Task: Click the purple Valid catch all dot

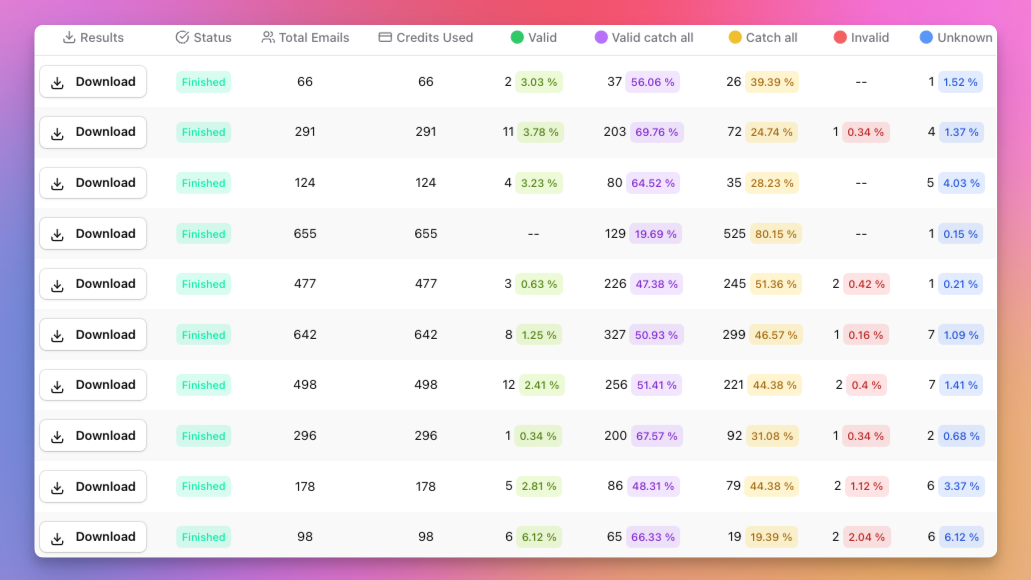Action: point(601,38)
